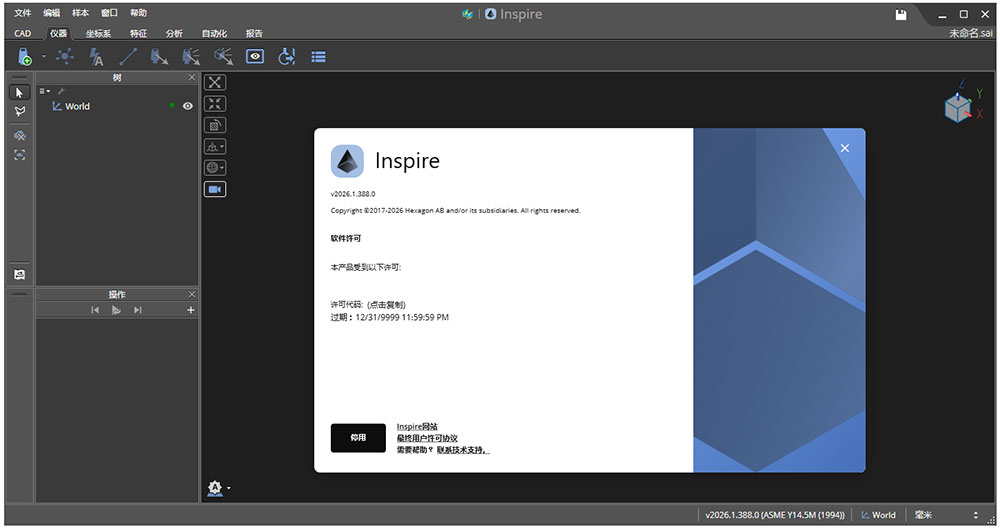Click the save disk icon in title bar
Image resolution: width=1000 pixels, height=529 pixels.
coord(901,15)
